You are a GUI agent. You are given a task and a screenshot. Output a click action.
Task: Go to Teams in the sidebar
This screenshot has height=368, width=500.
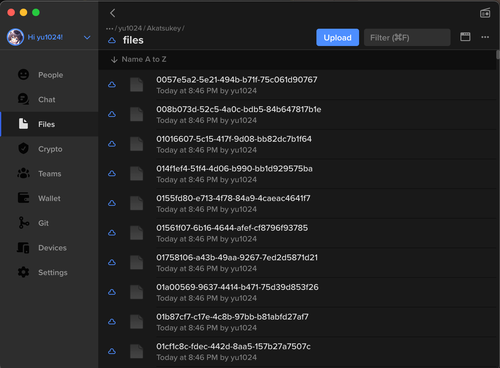49,174
